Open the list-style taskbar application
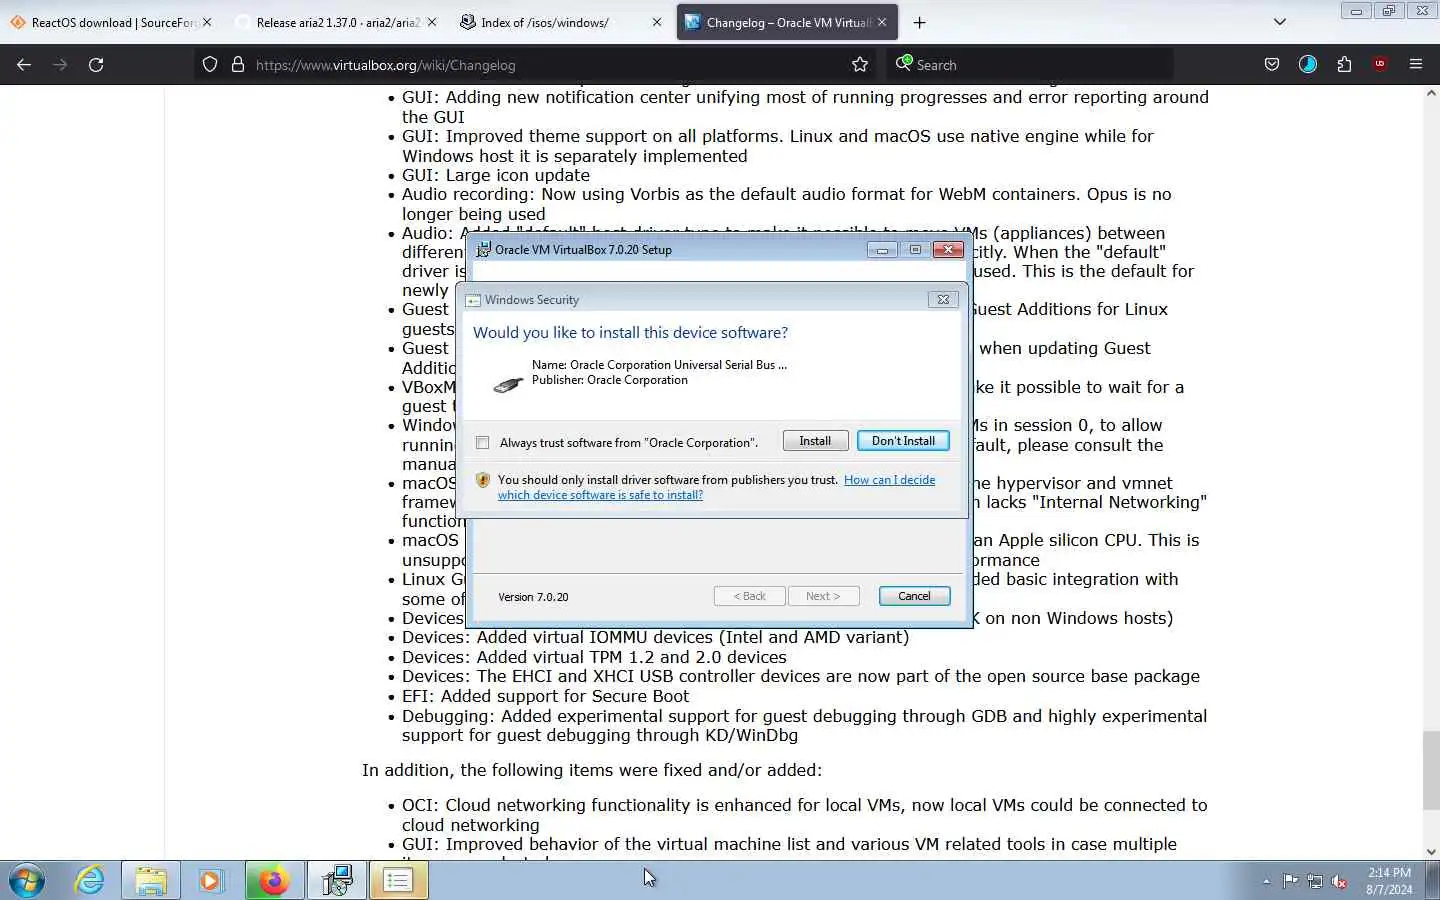Image resolution: width=1440 pixels, height=900 pixels. 398,881
